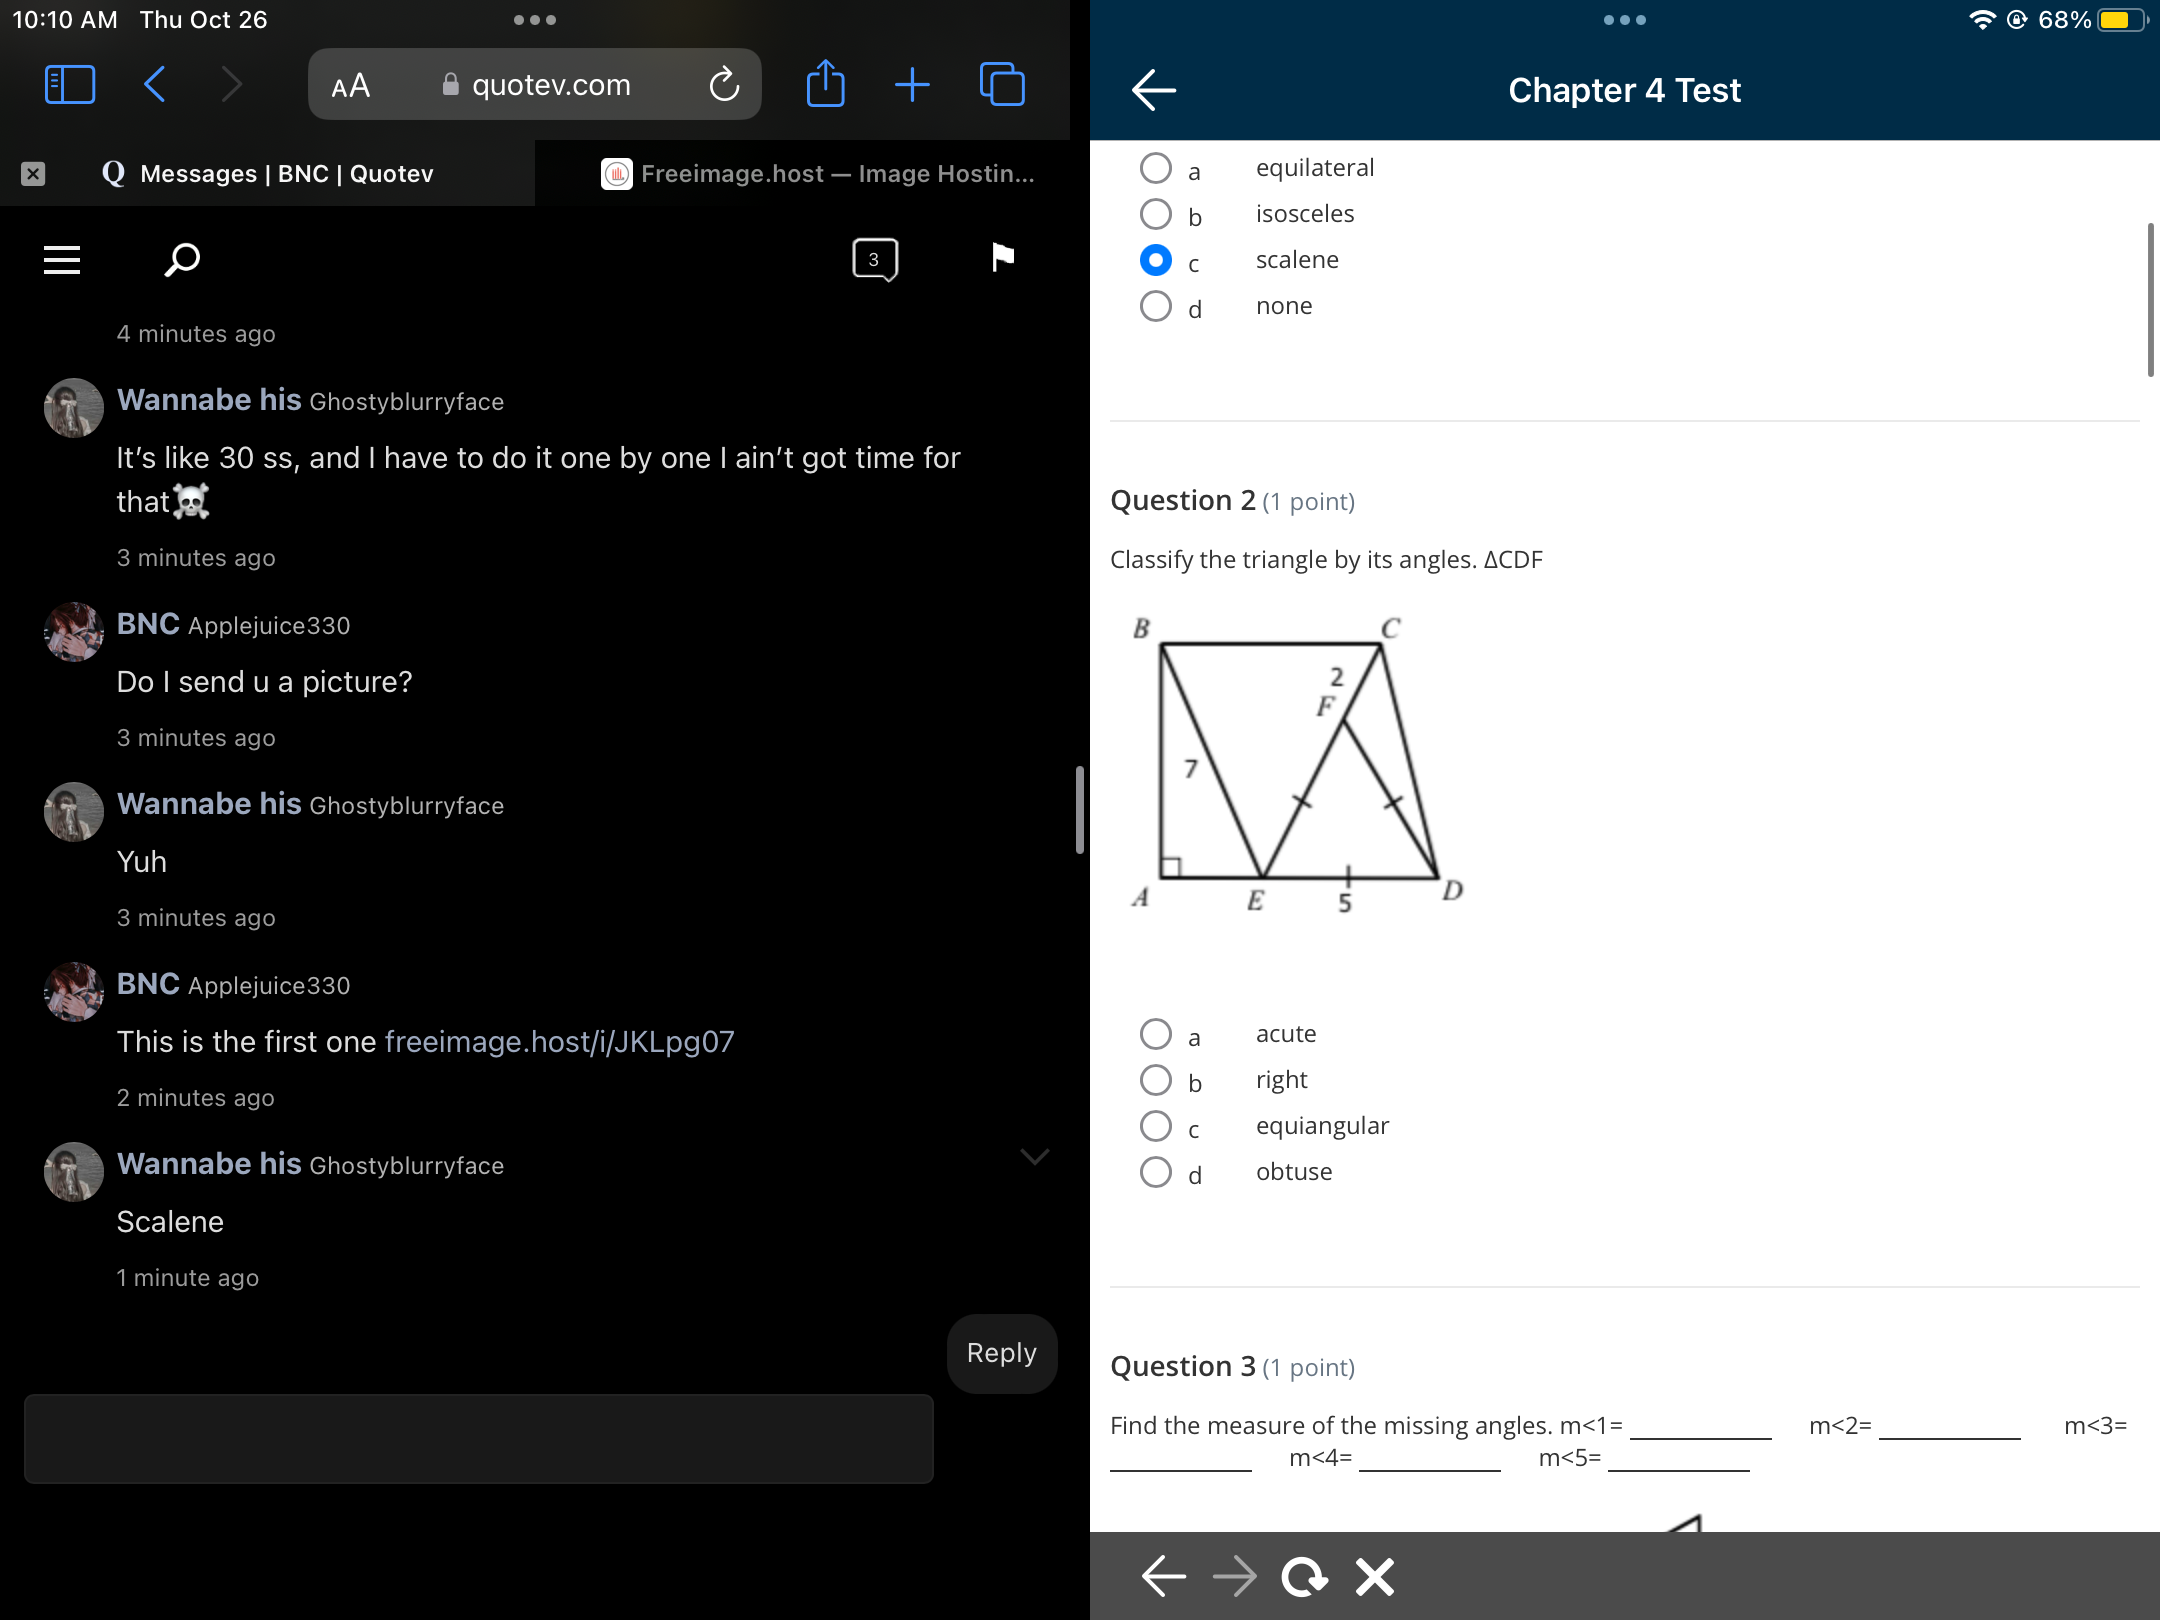The height and width of the screenshot is (1620, 2160).
Task: Open new tab with plus icon
Action: tap(912, 85)
